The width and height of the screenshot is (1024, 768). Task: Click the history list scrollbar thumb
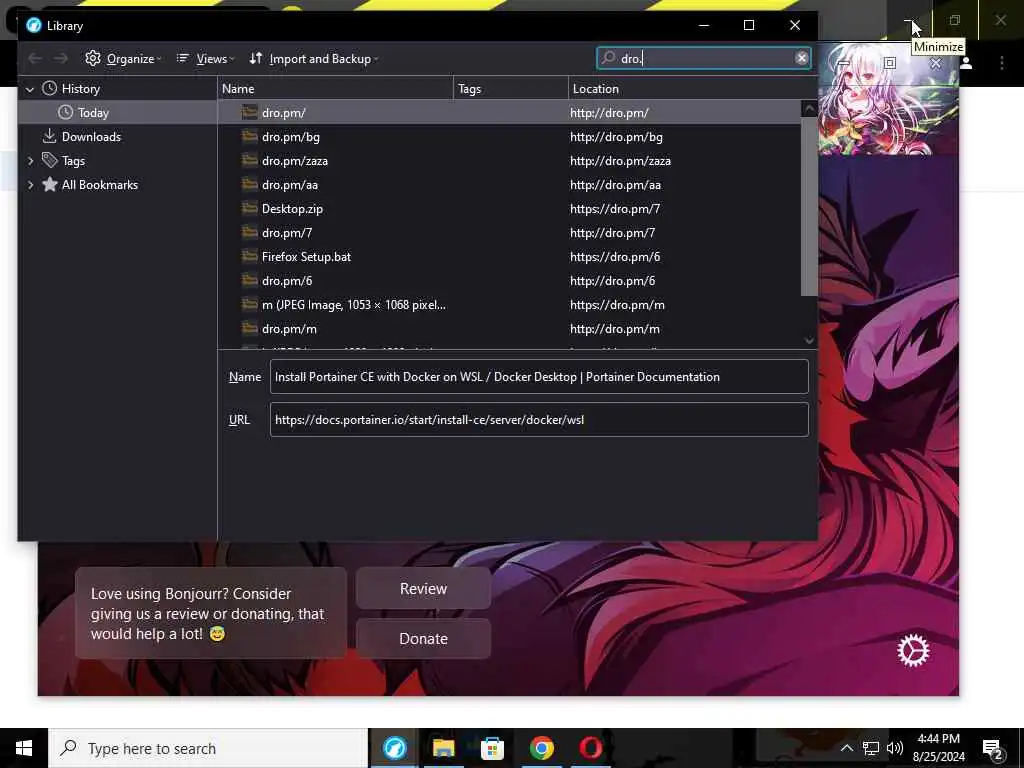click(x=809, y=206)
